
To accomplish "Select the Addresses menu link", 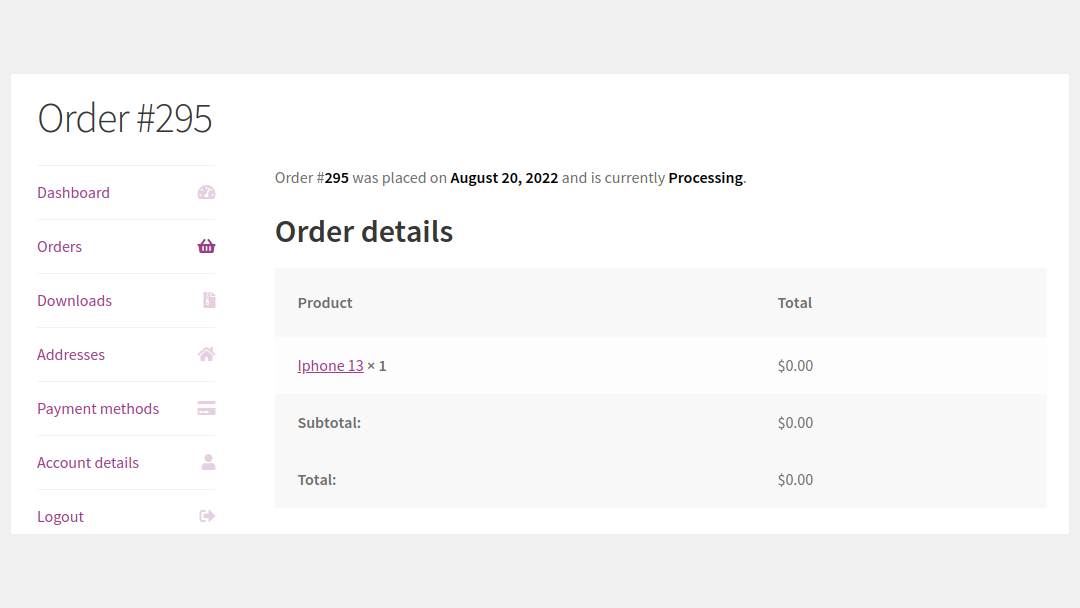I will coord(70,355).
